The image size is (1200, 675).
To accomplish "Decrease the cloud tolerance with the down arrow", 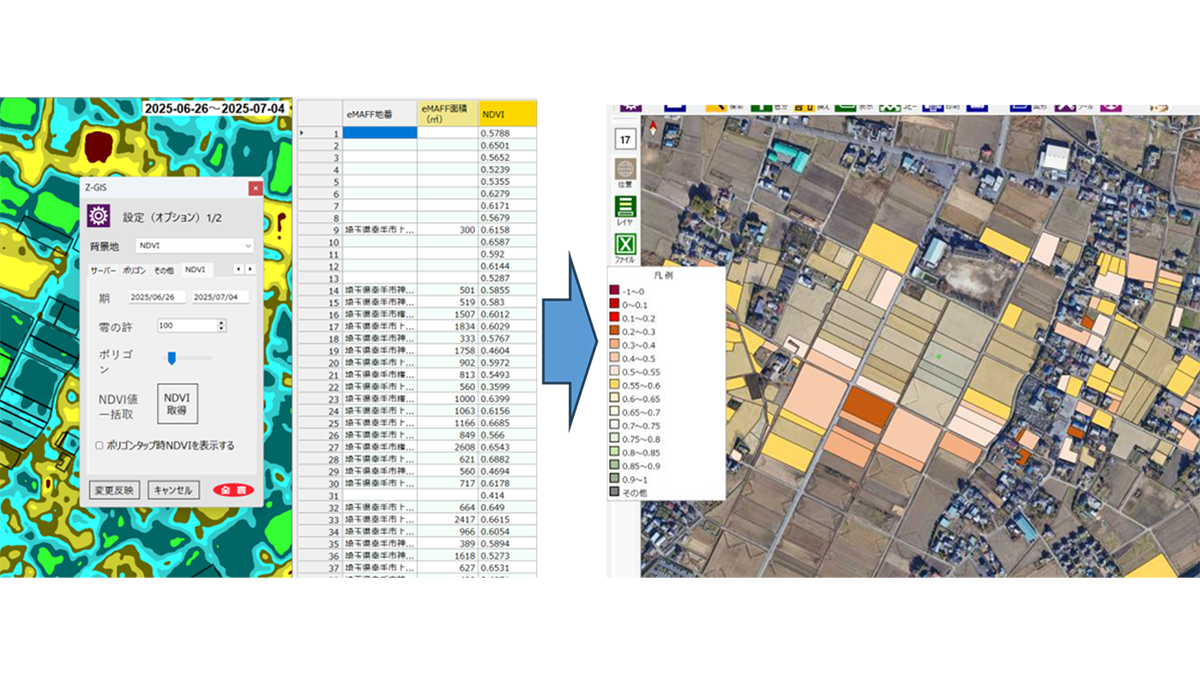I will tap(222, 329).
